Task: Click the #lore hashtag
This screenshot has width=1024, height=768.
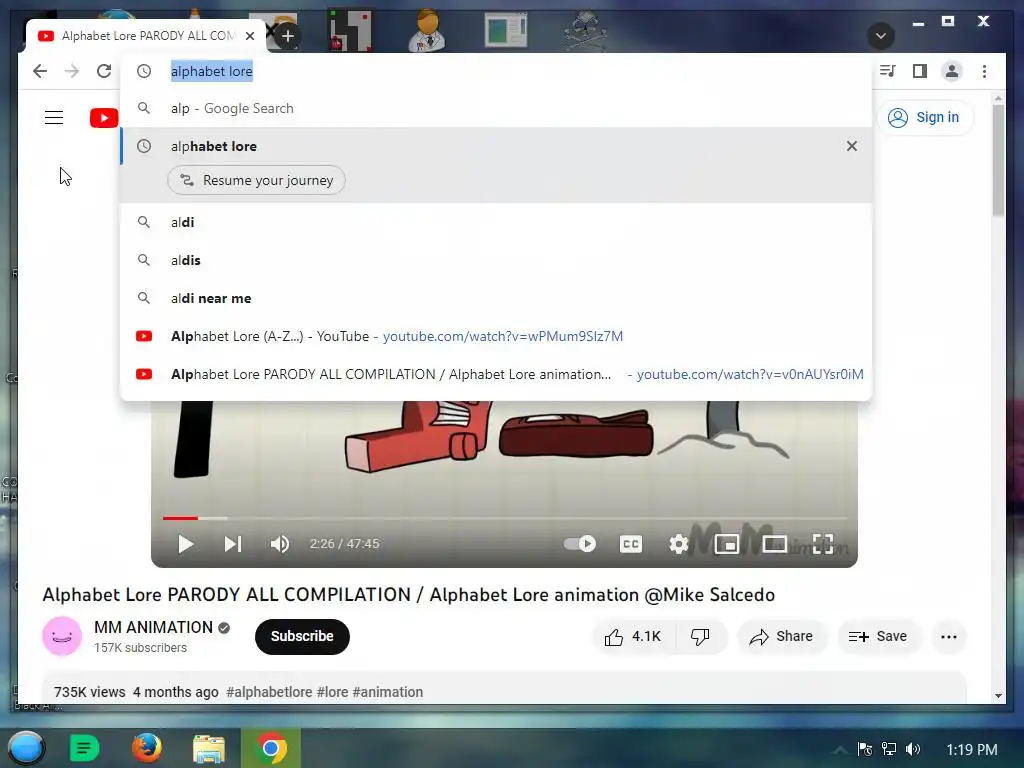Action: 332,692
